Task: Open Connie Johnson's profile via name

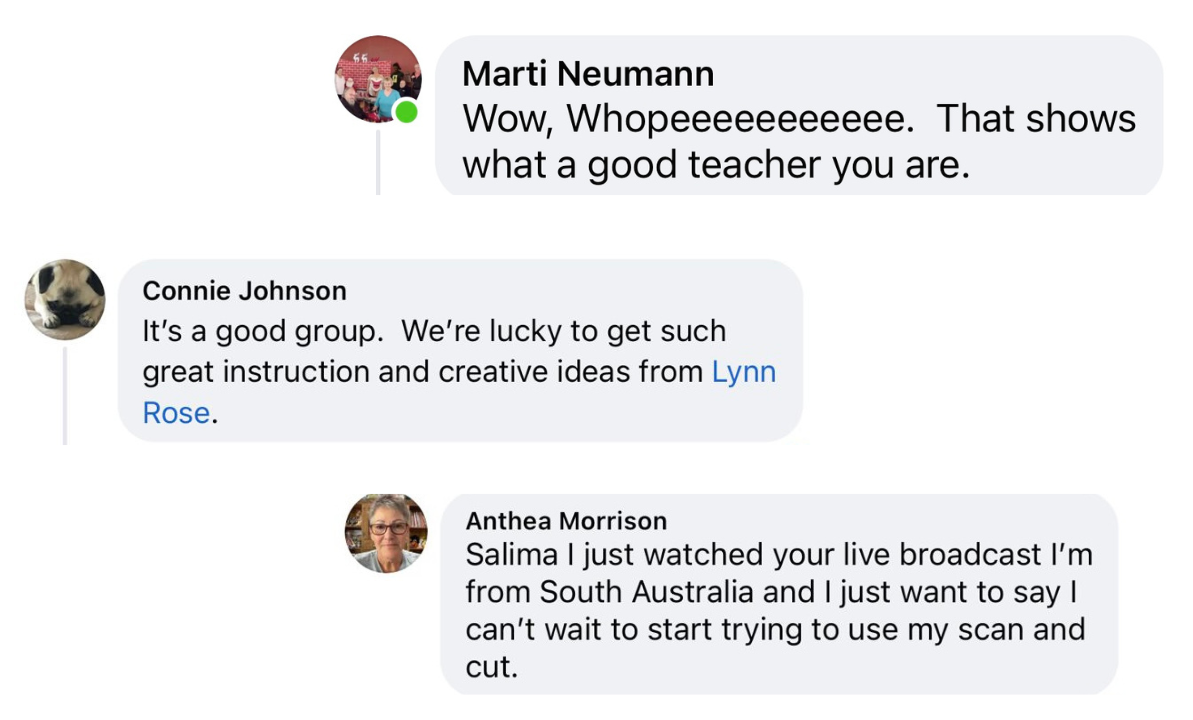Action: pos(244,291)
